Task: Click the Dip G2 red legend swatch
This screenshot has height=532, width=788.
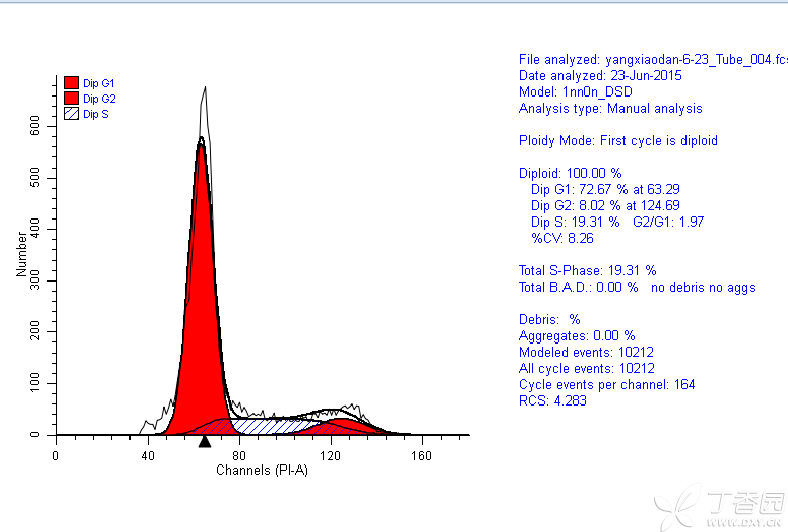Action: coord(71,99)
